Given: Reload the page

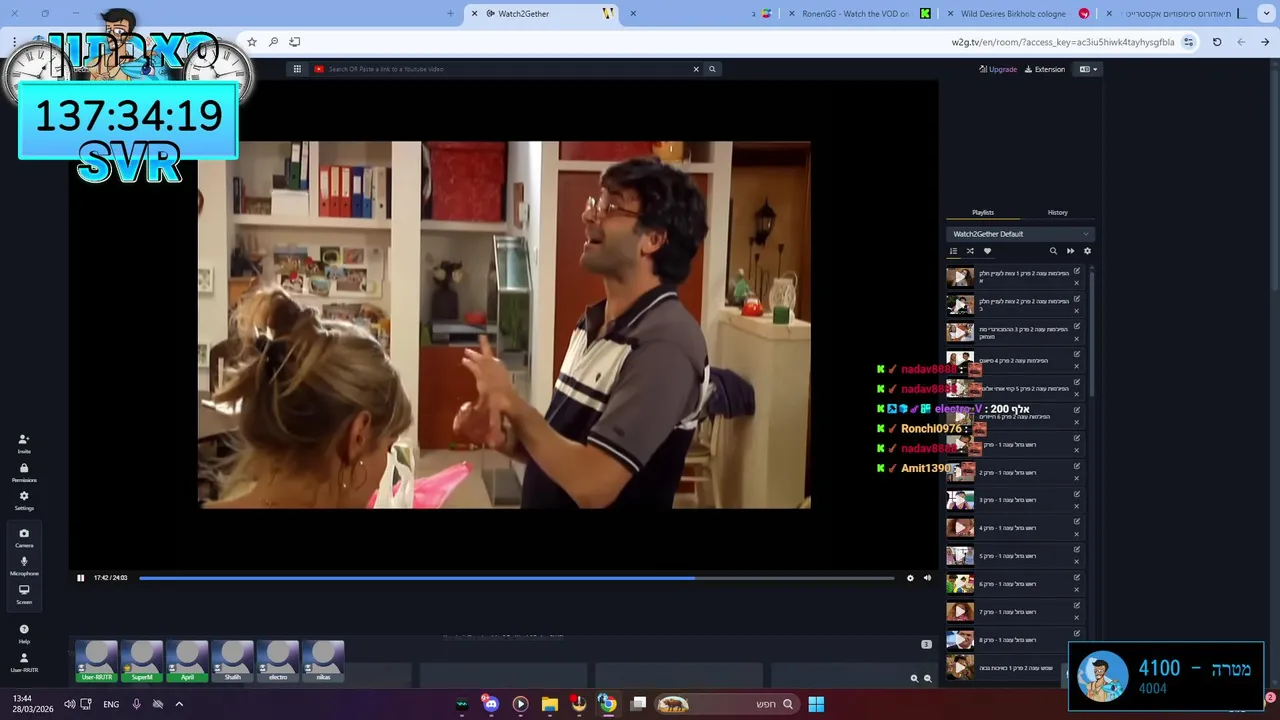Looking at the screenshot, I should tap(1217, 42).
